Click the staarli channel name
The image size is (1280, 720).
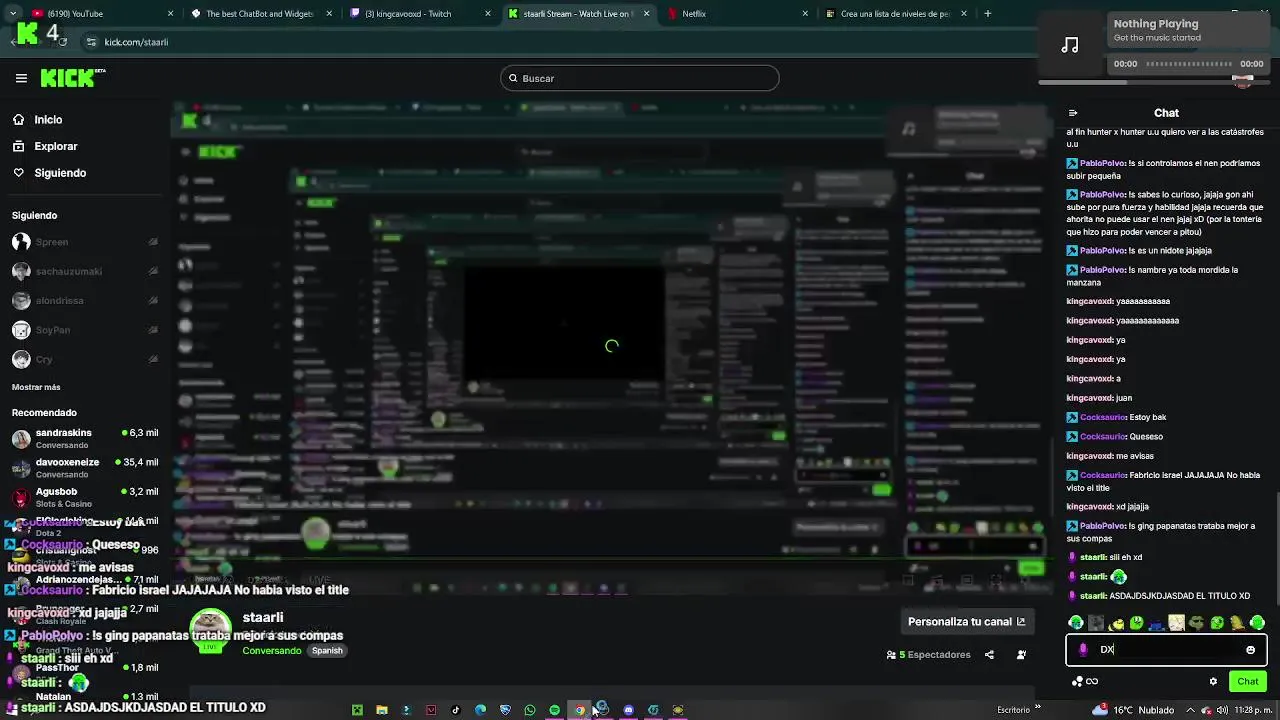pos(263,618)
